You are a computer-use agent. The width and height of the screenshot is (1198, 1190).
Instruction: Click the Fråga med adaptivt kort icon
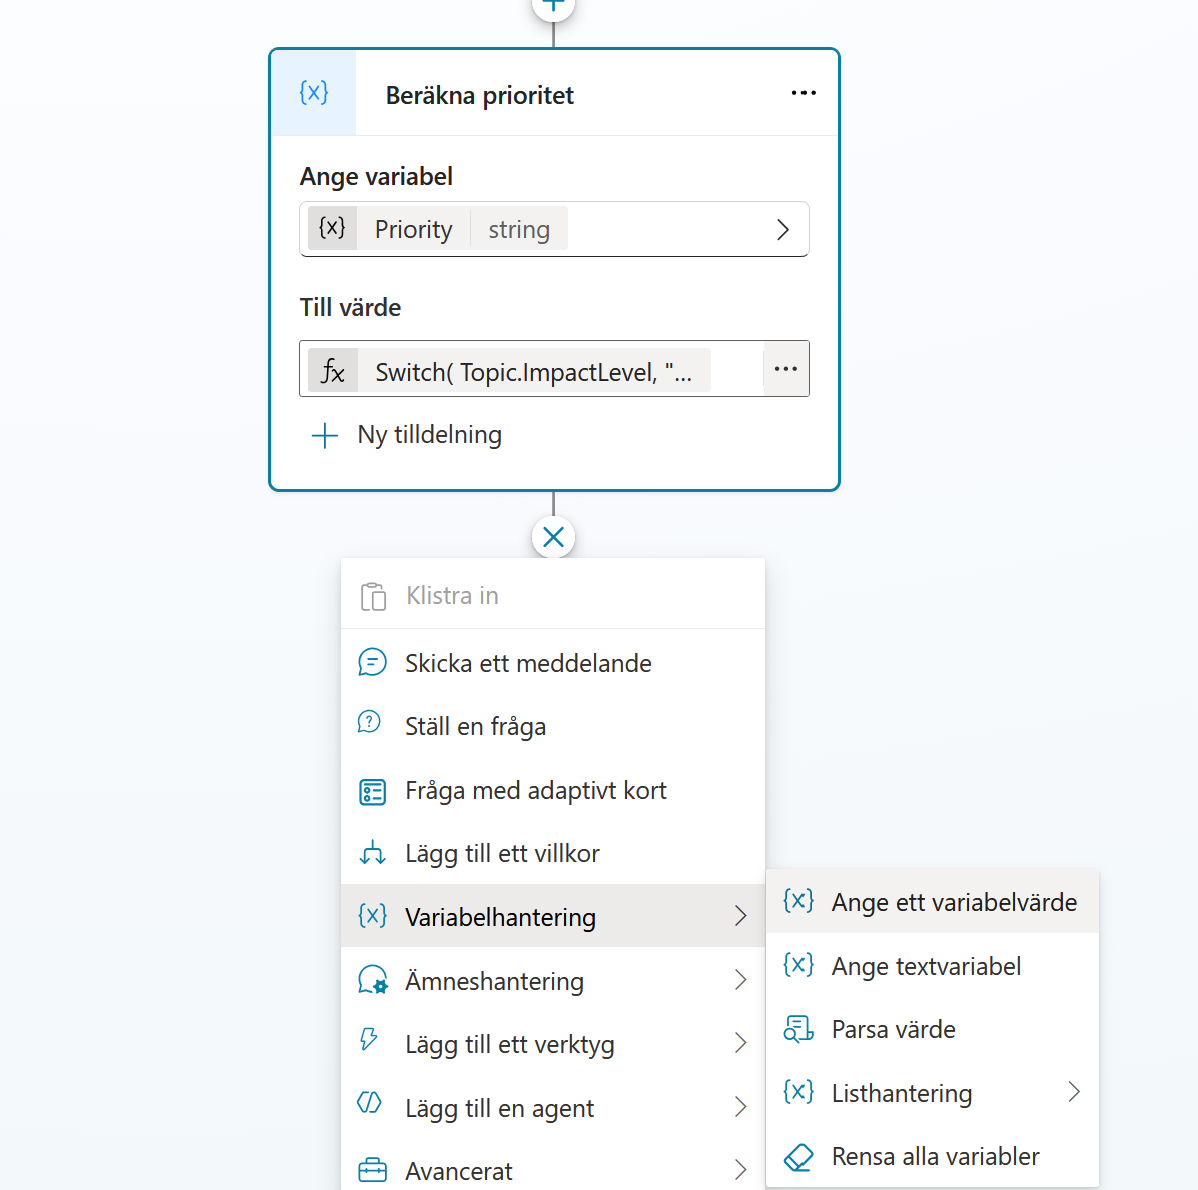[372, 791]
